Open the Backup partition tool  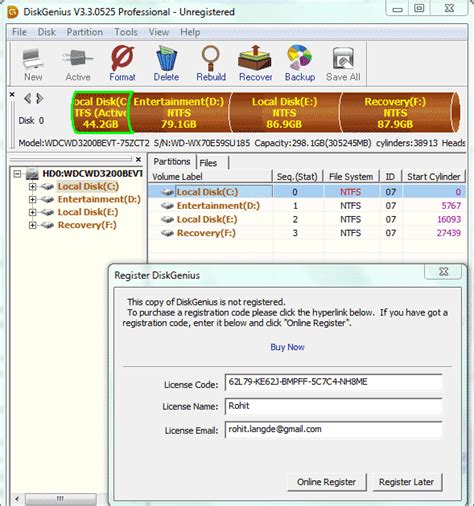[x=300, y=64]
